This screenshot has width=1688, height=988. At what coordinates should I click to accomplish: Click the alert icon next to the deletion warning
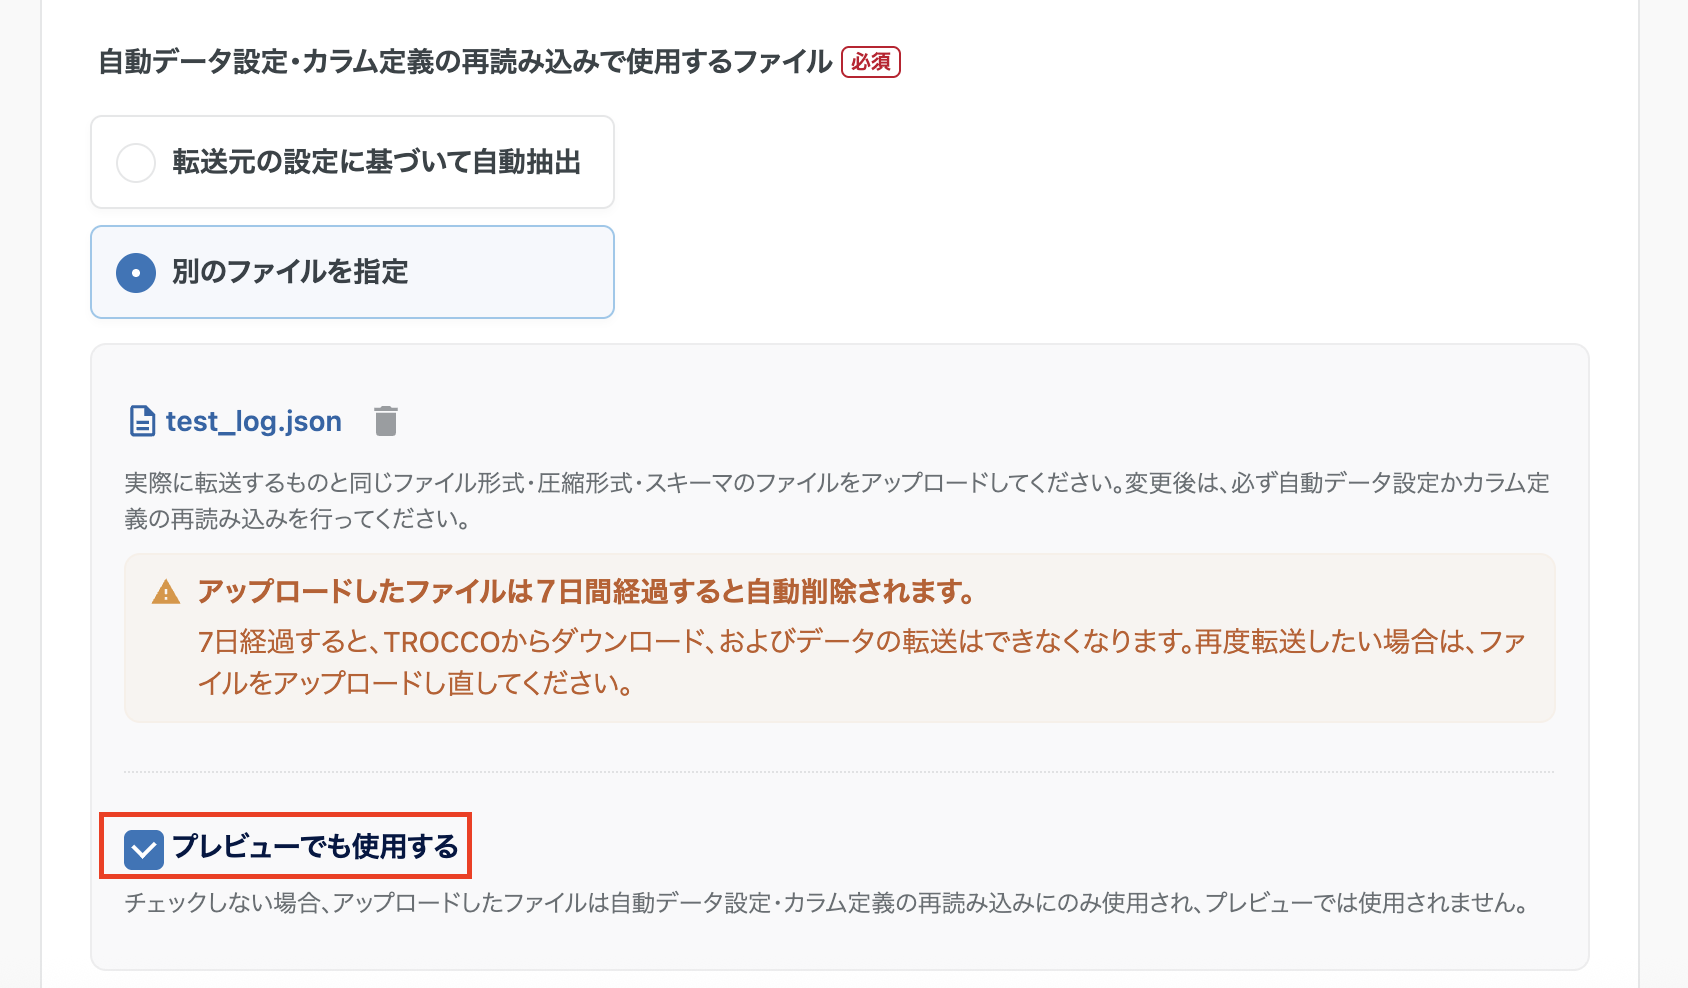(165, 592)
